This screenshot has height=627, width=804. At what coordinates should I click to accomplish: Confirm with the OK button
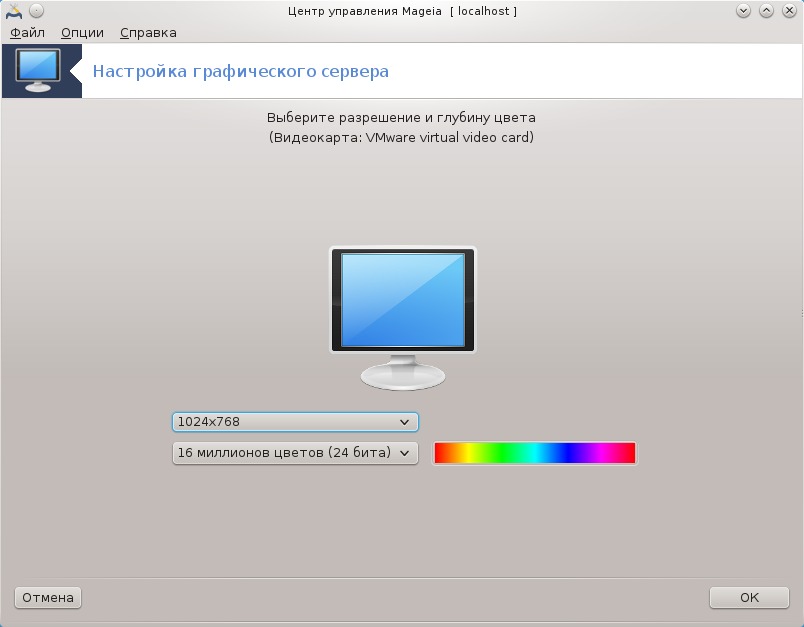point(749,597)
